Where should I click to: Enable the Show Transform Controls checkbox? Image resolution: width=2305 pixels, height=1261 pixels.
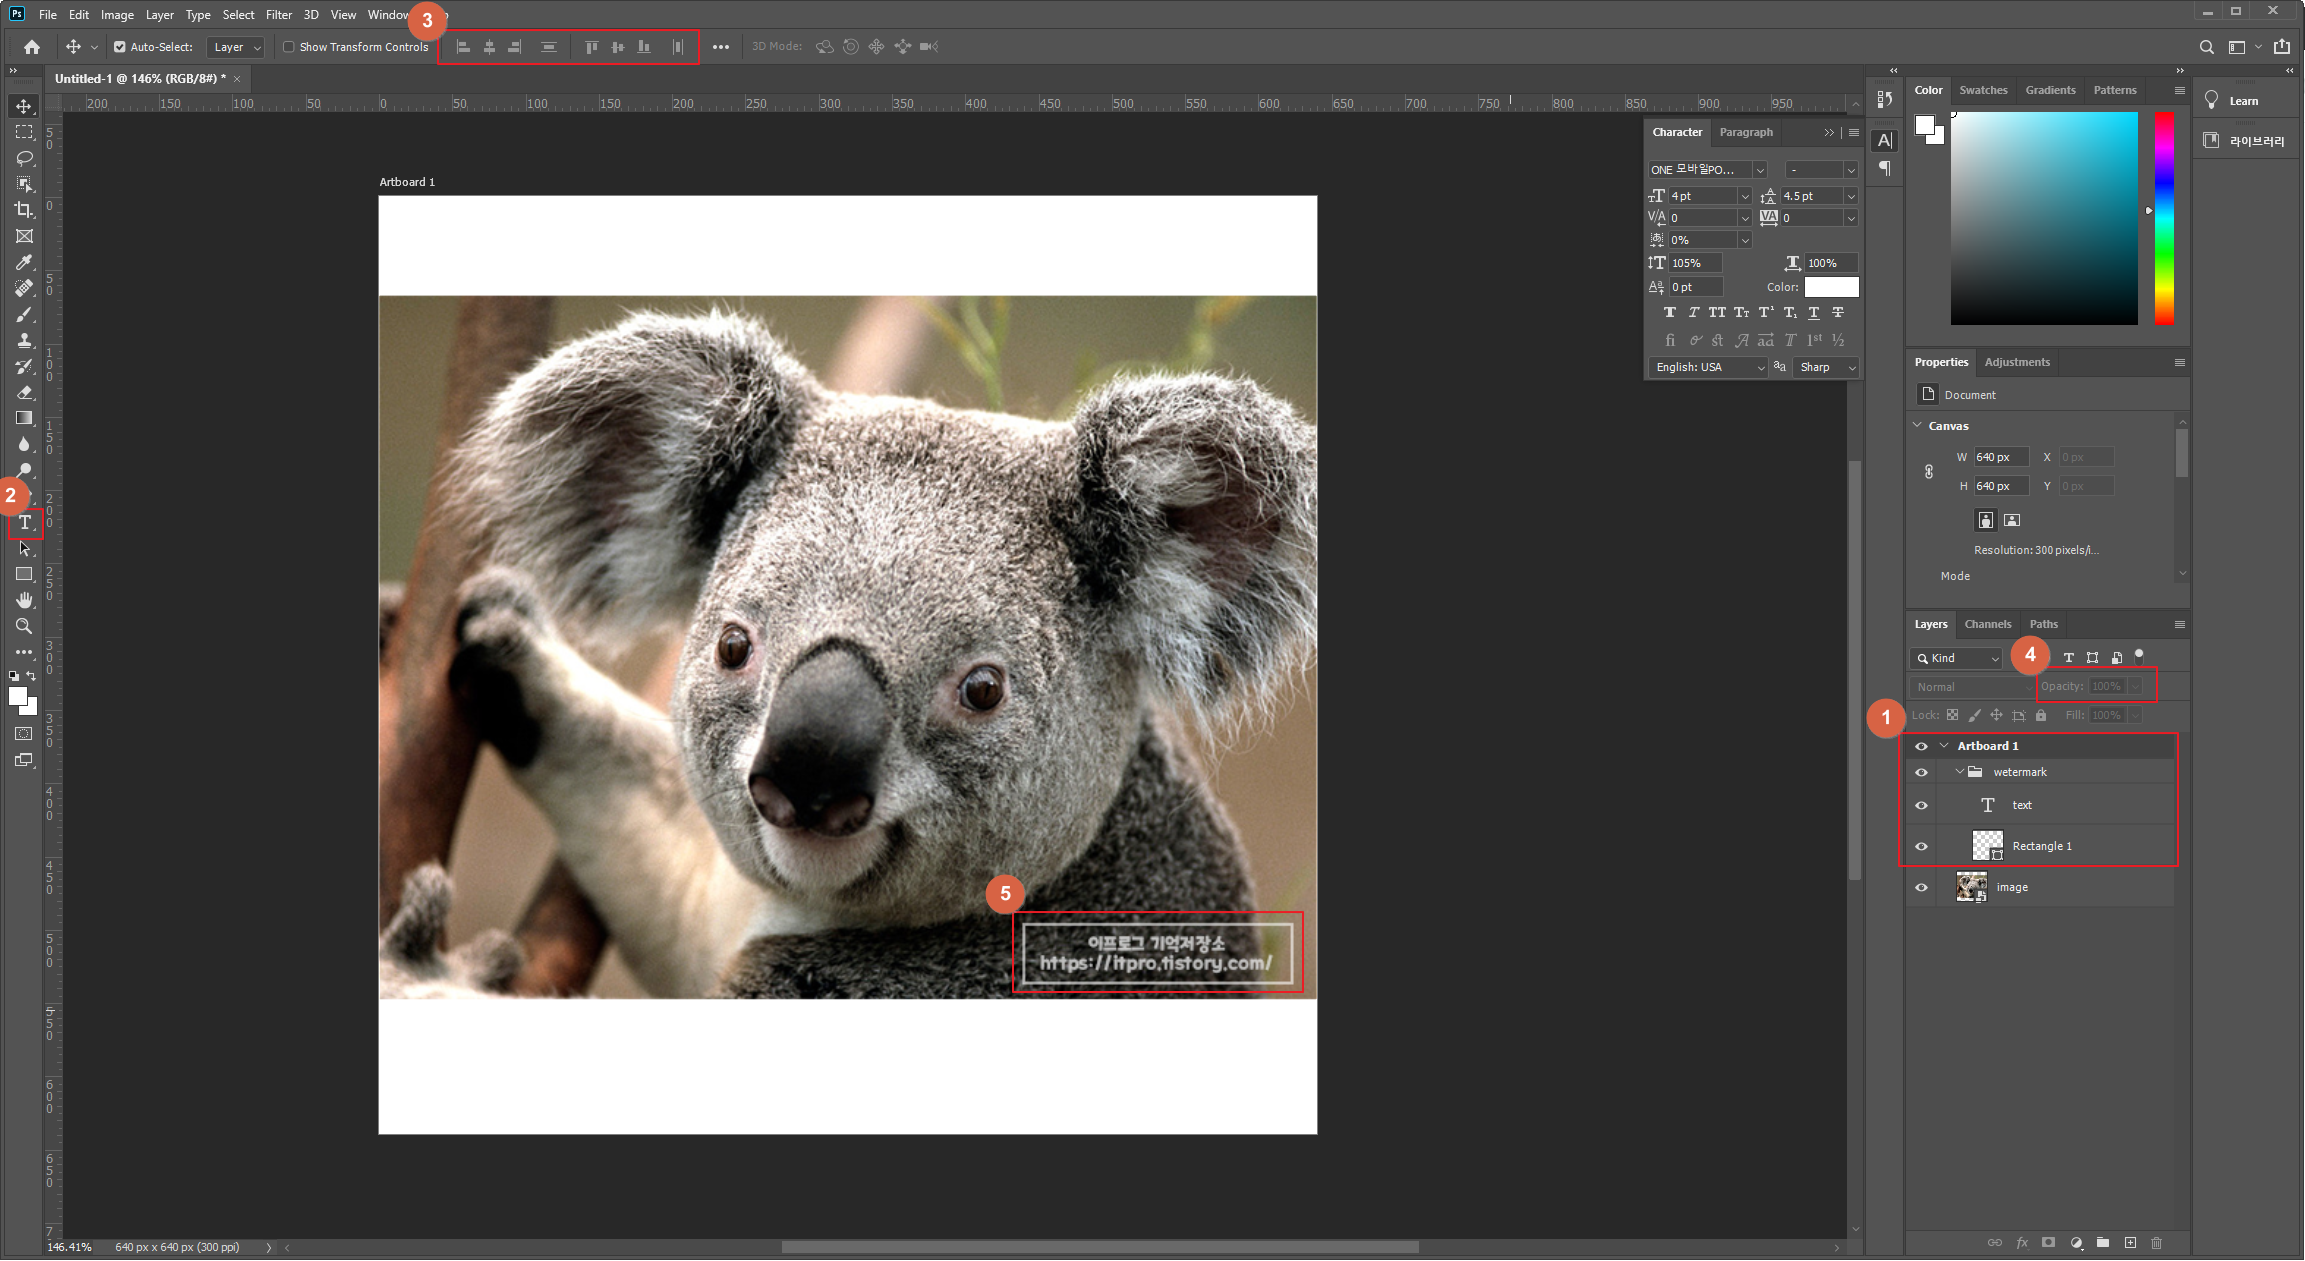(289, 47)
